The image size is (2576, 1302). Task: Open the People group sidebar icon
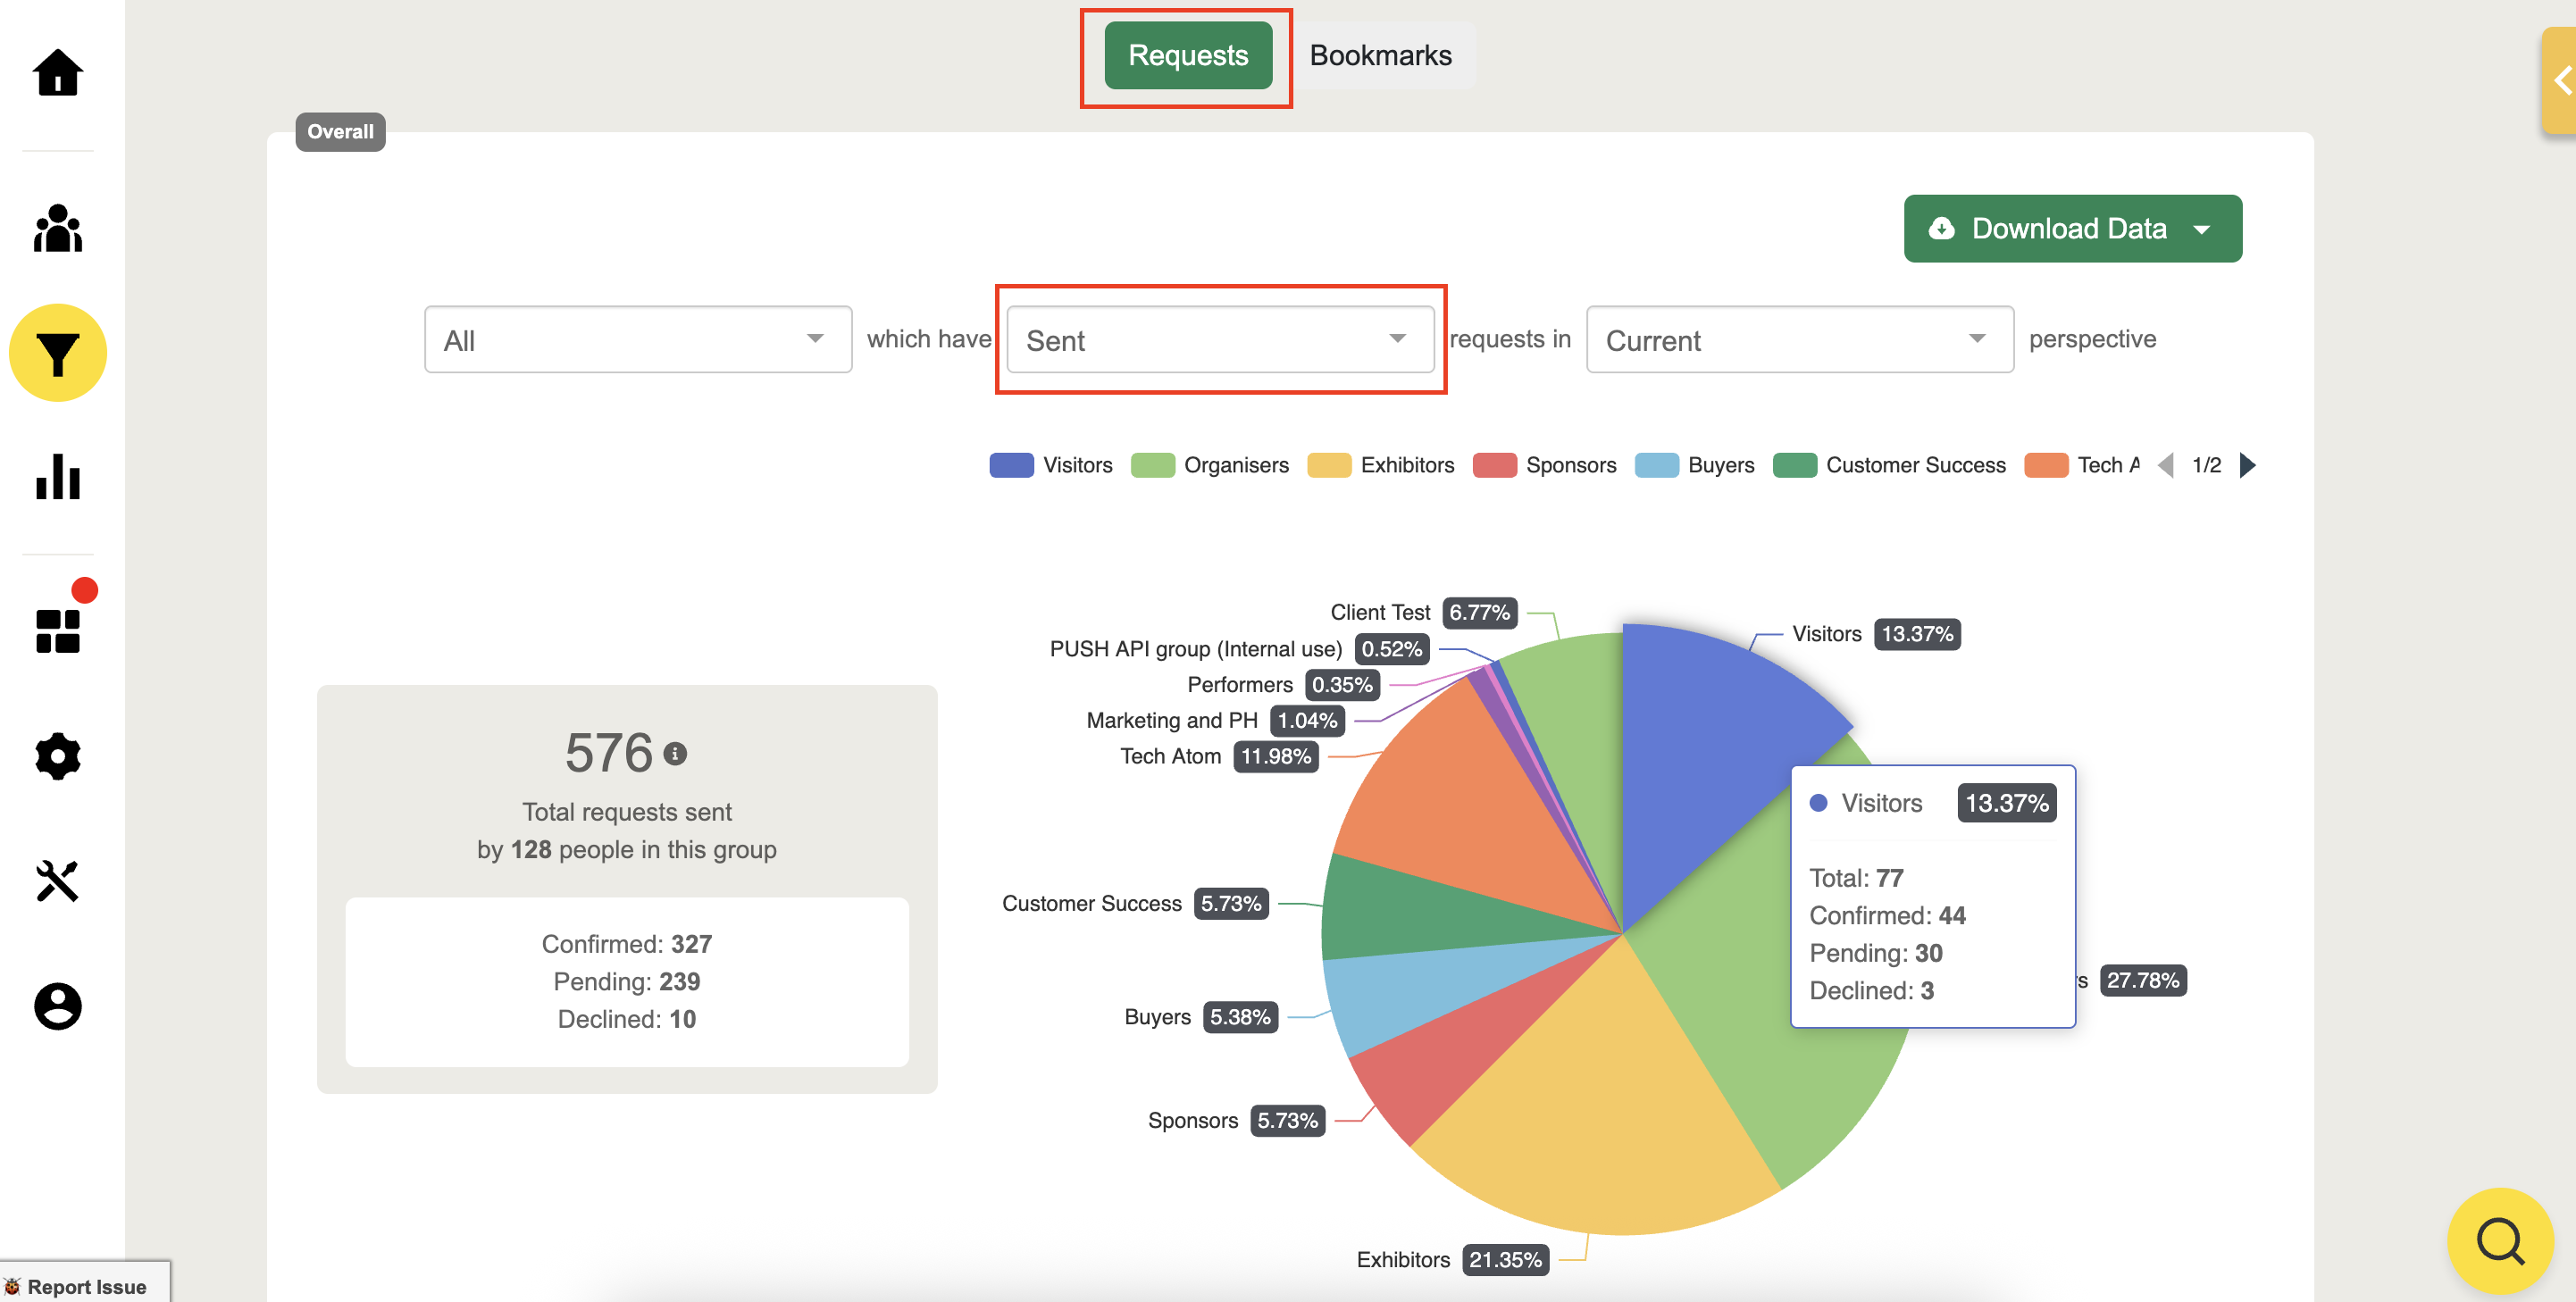[x=57, y=229]
